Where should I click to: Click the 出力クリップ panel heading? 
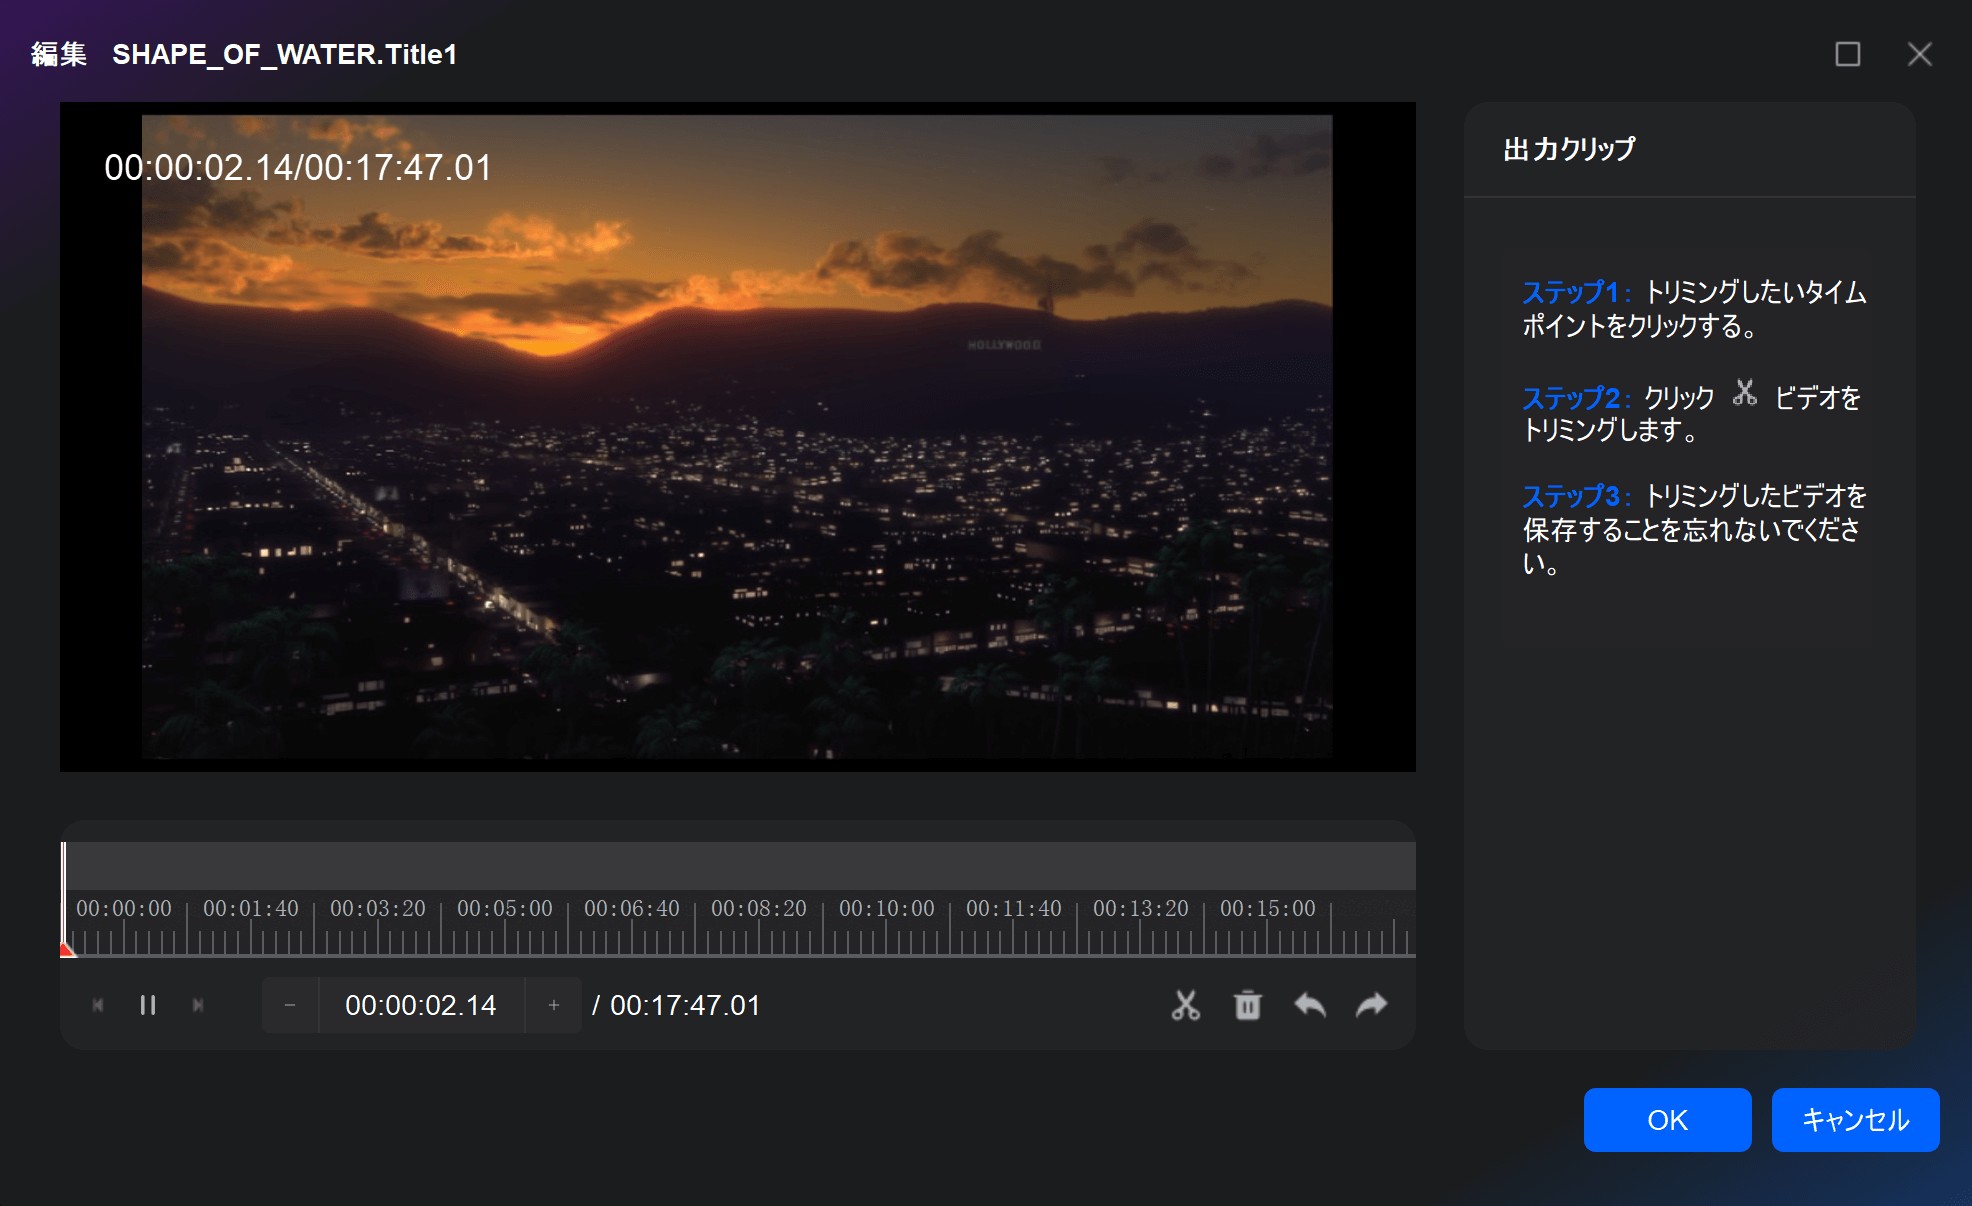[x=1569, y=149]
